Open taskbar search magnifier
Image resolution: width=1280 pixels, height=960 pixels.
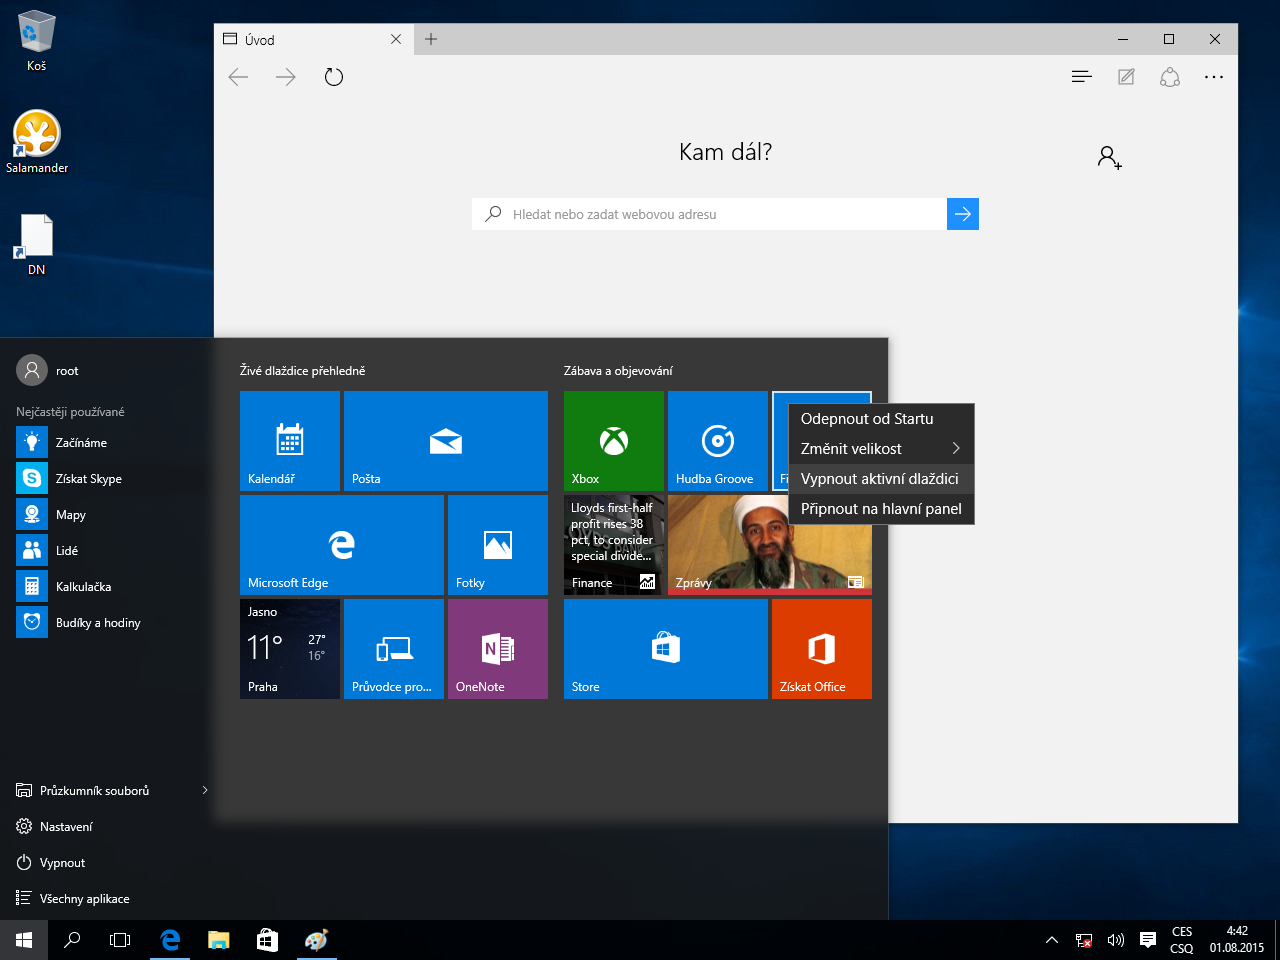point(72,940)
